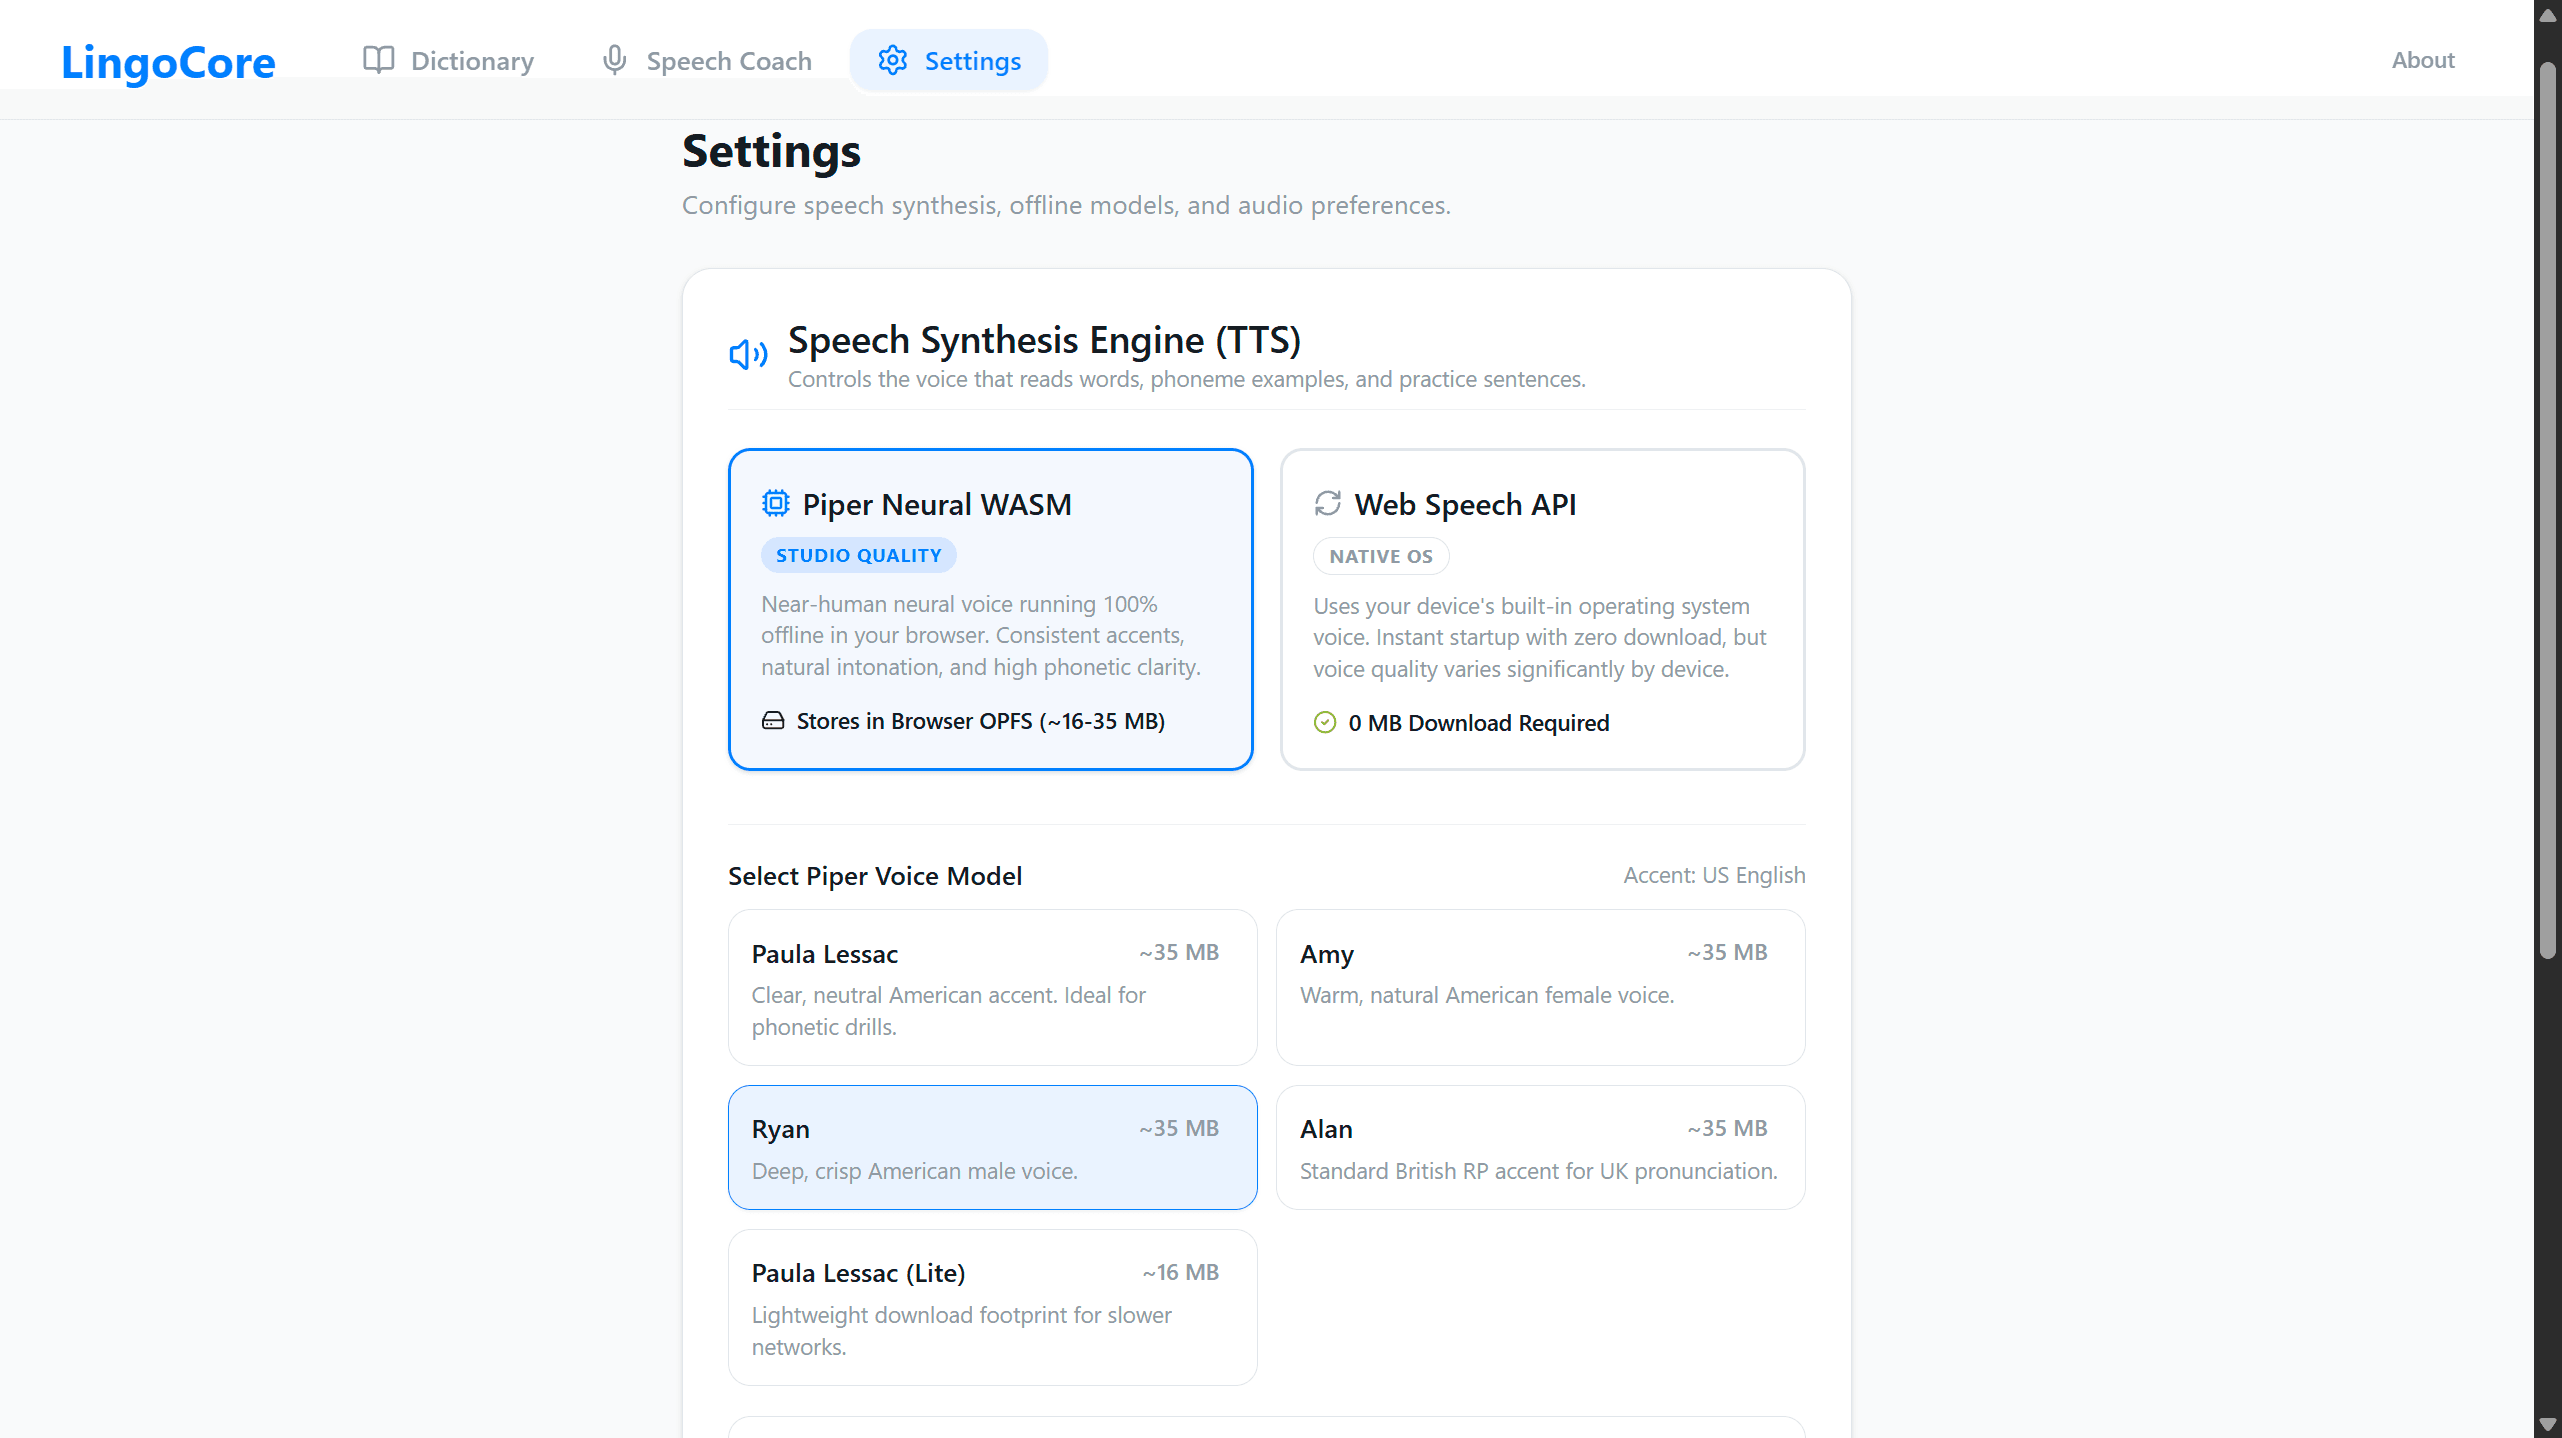2562x1438 pixels.
Task: Choose the Paula Lessac (Lite) voice model
Action: 992,1307
